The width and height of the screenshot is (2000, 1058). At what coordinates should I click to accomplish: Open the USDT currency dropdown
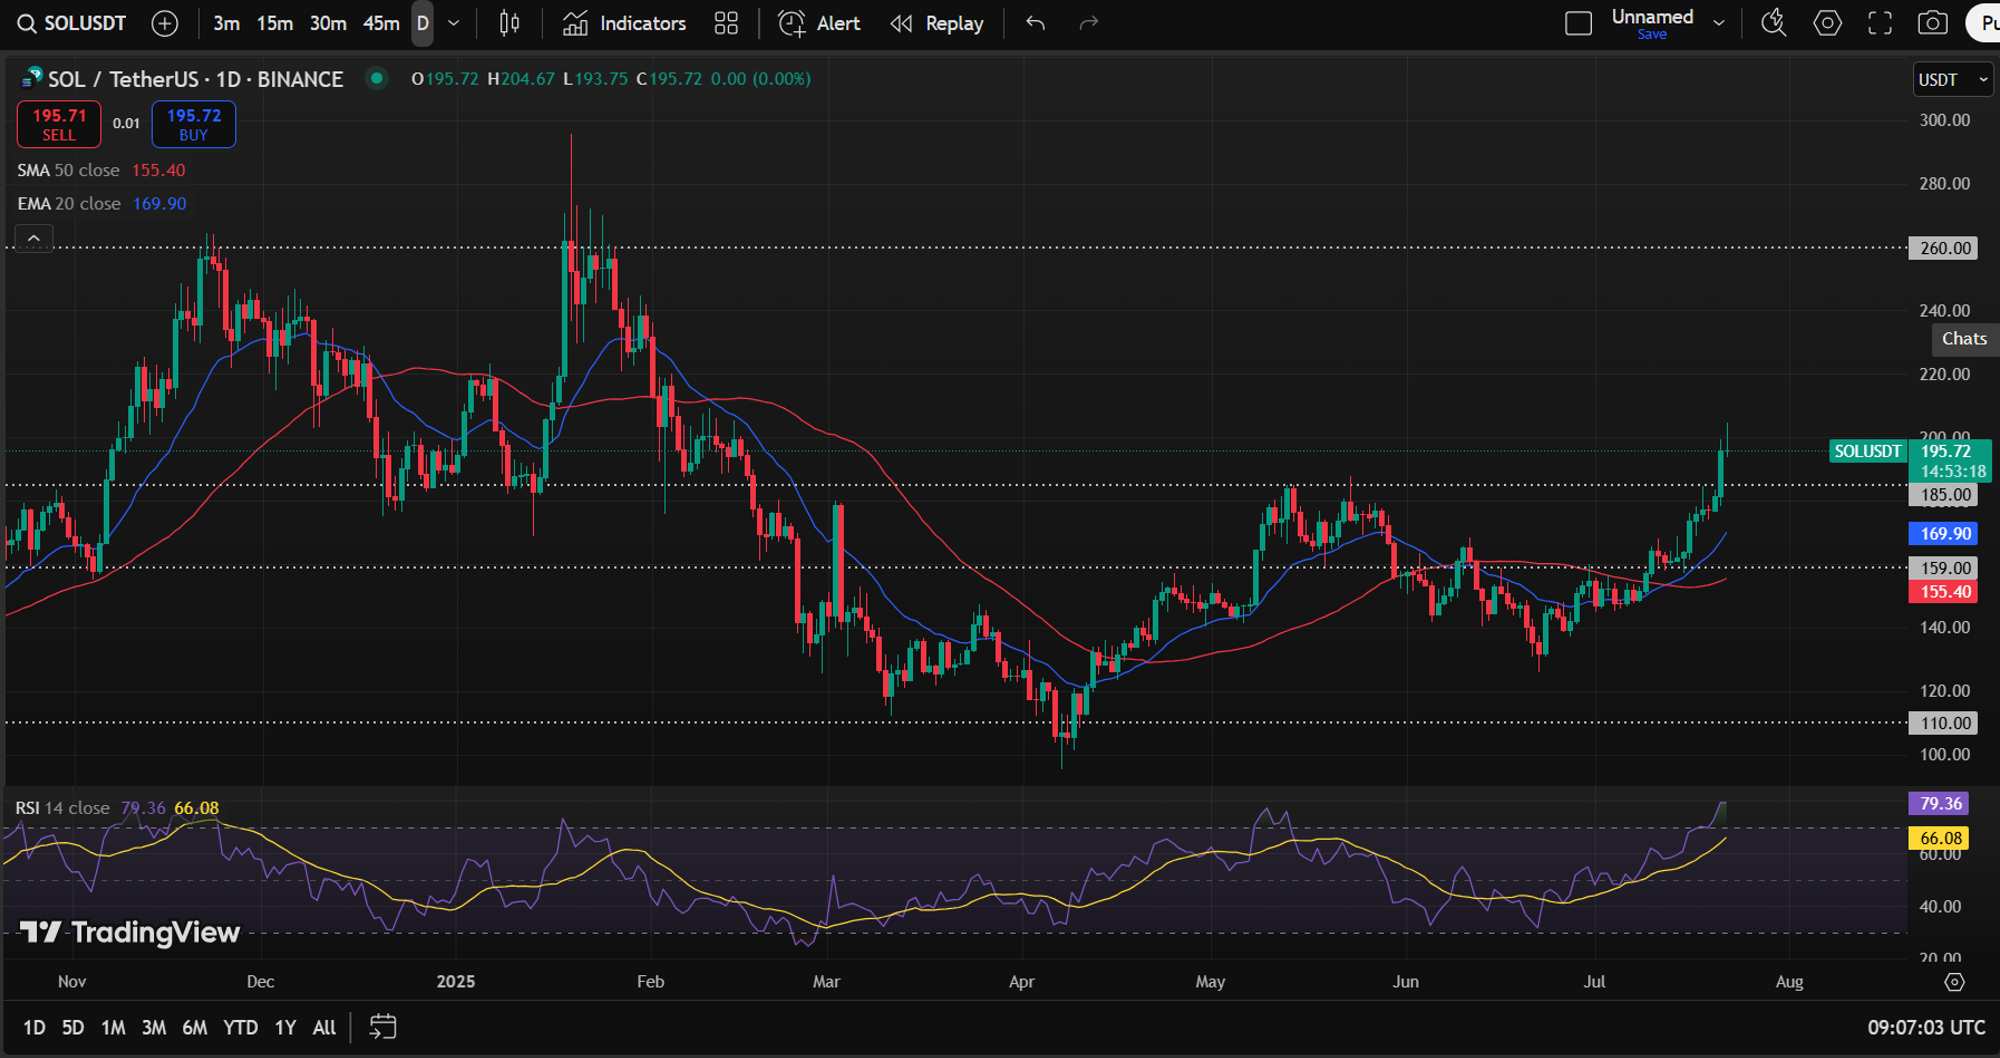tap(1952, 80)
